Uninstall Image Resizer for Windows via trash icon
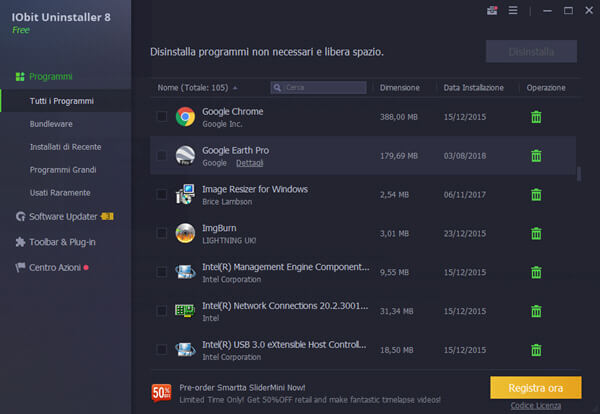This screenshot has width=600, height=414. tap(536, 194)
